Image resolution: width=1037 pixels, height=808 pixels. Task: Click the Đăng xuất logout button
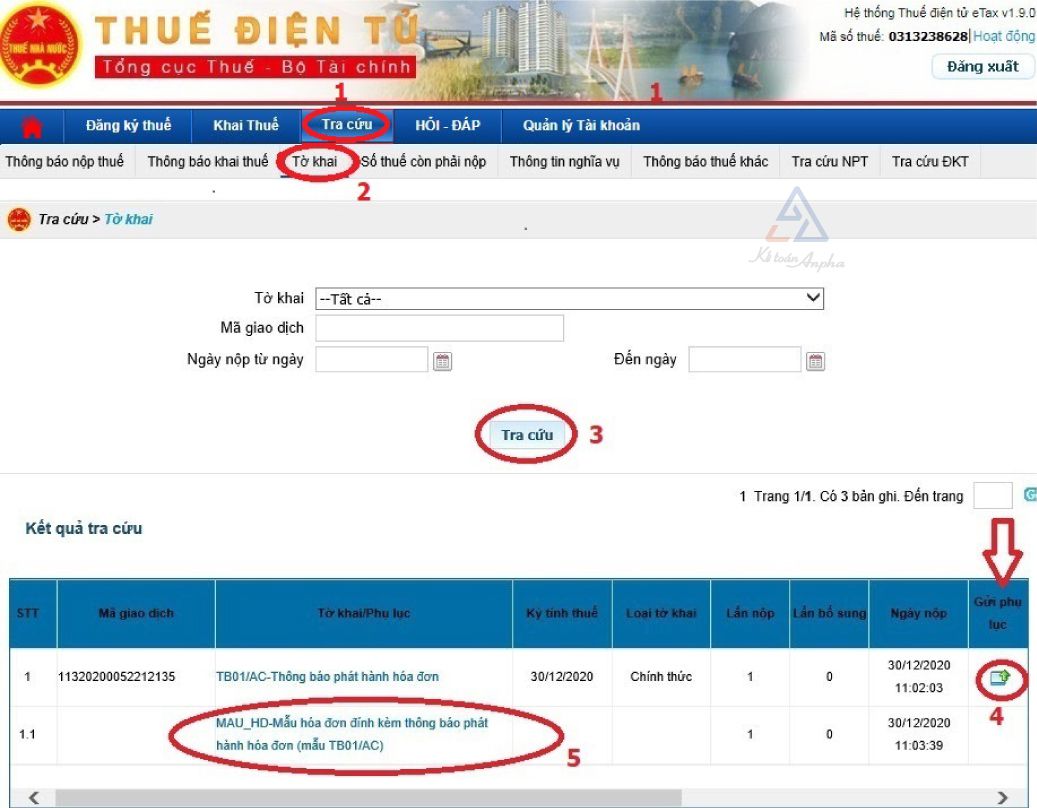[x=982, y=66]
